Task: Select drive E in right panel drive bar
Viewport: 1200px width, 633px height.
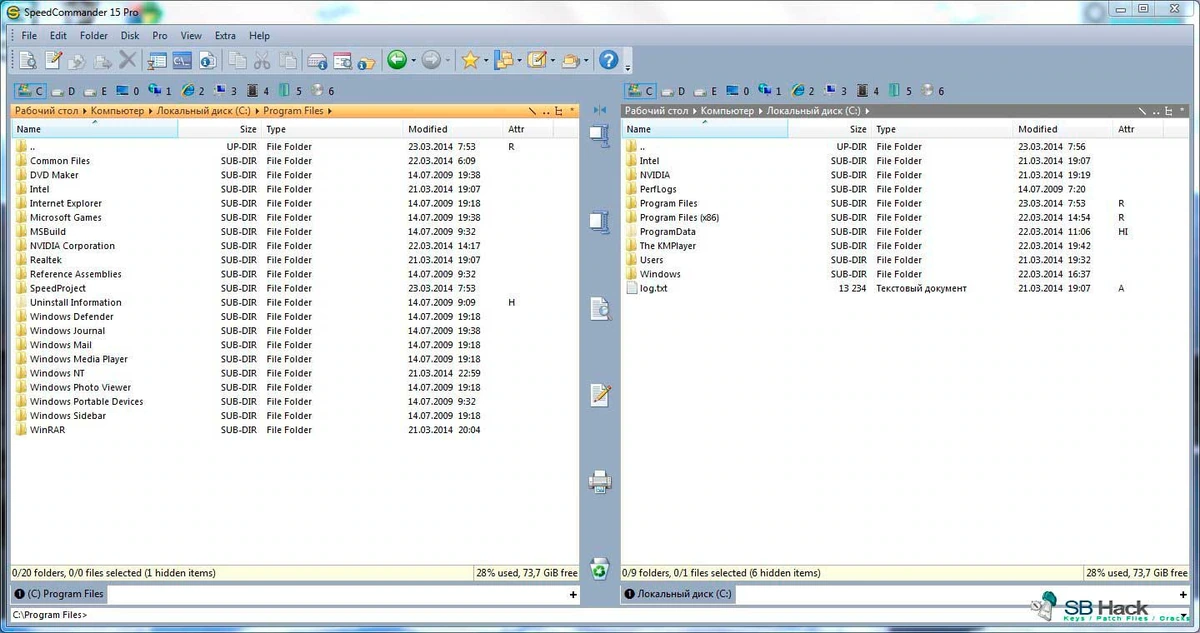Action: point(705,91)
